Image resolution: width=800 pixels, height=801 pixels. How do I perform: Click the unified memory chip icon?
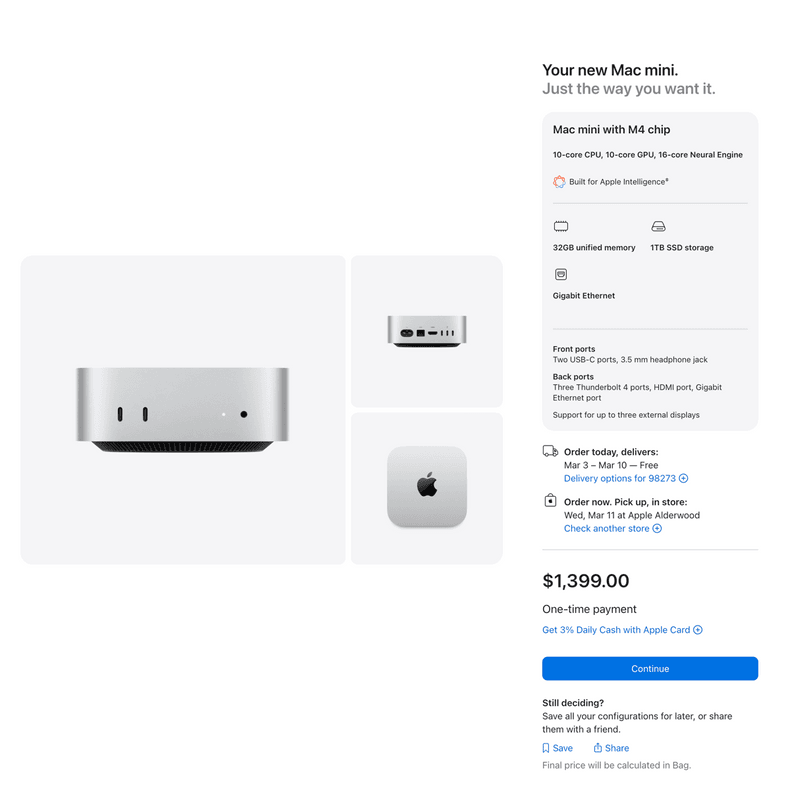pyautogui.click(x=561, y=226)
